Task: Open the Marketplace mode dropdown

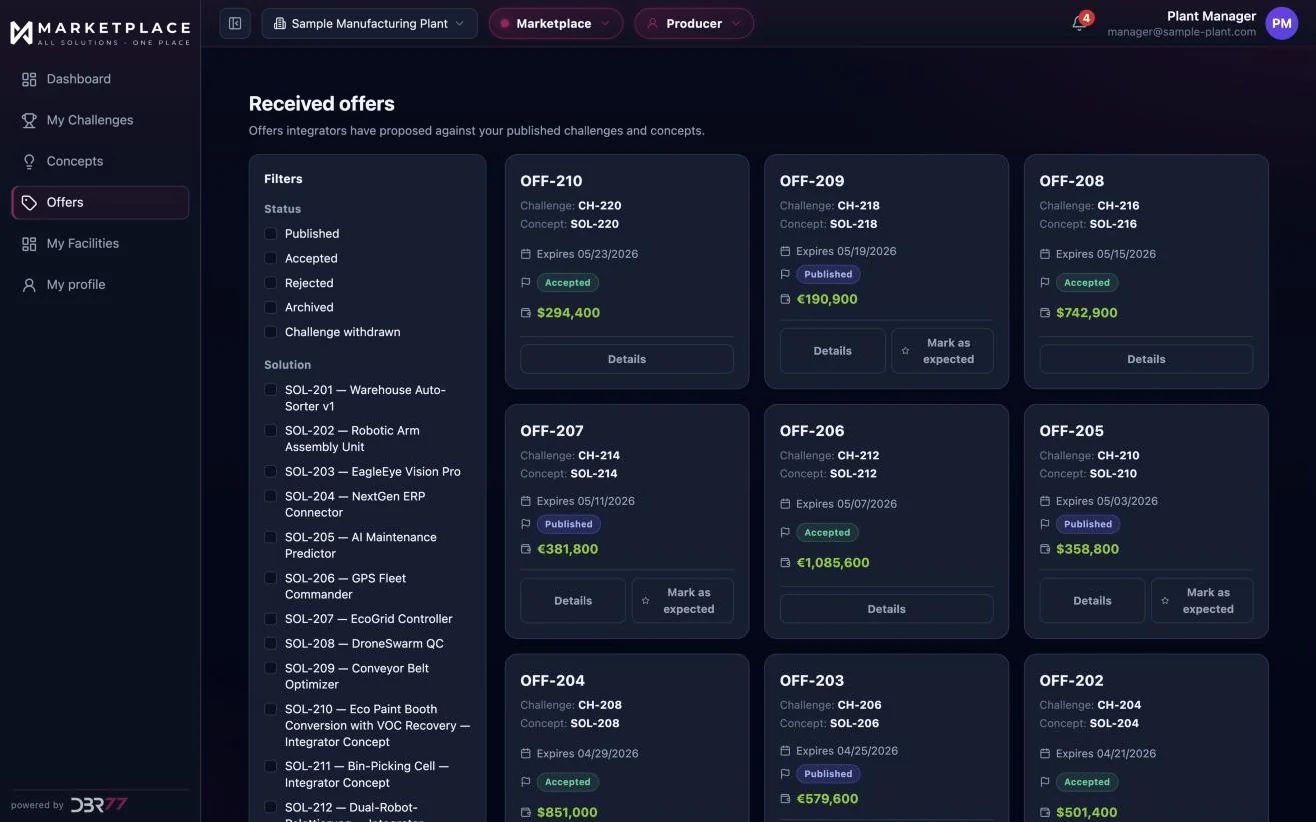Action: coord(555,23)
